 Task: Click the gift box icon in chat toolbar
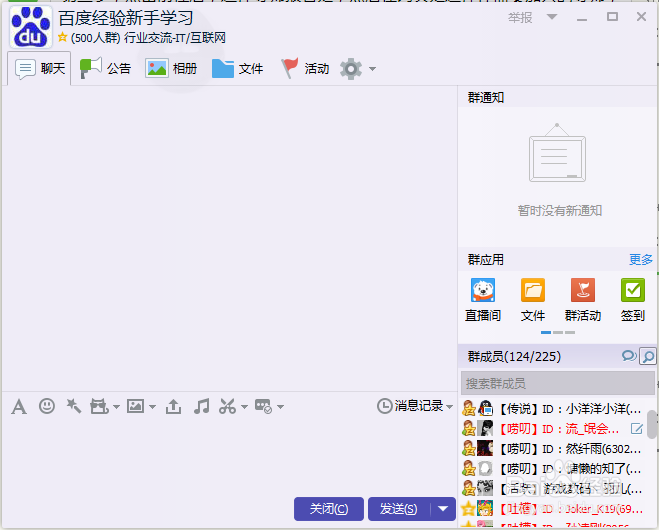tap(99, 406)
